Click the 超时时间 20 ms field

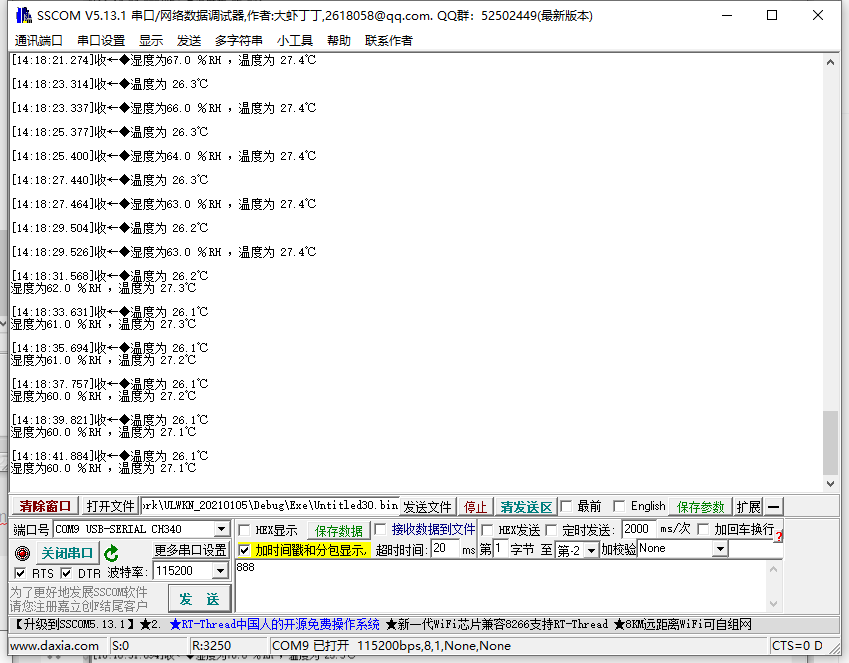click(x=445, y=549)
